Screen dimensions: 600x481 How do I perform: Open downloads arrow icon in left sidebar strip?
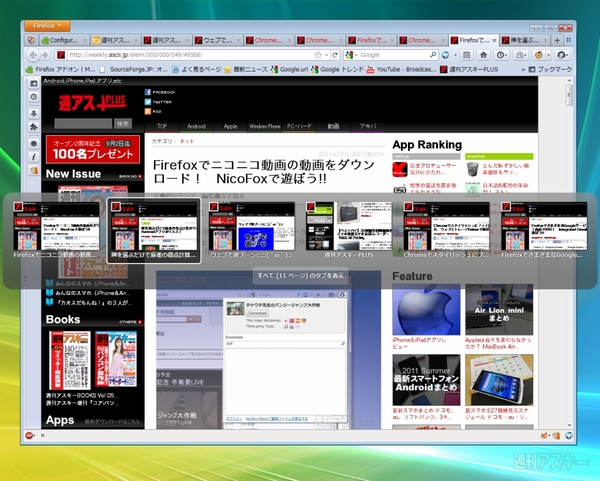(34, 113)
